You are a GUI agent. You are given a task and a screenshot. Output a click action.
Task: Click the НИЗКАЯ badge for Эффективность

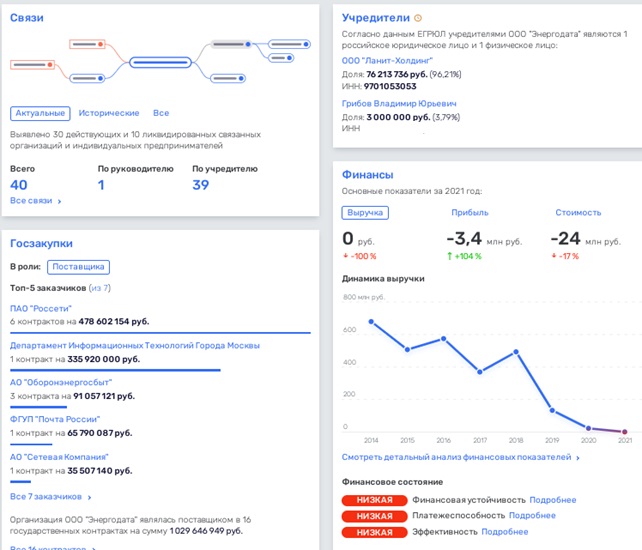point(375,532)
